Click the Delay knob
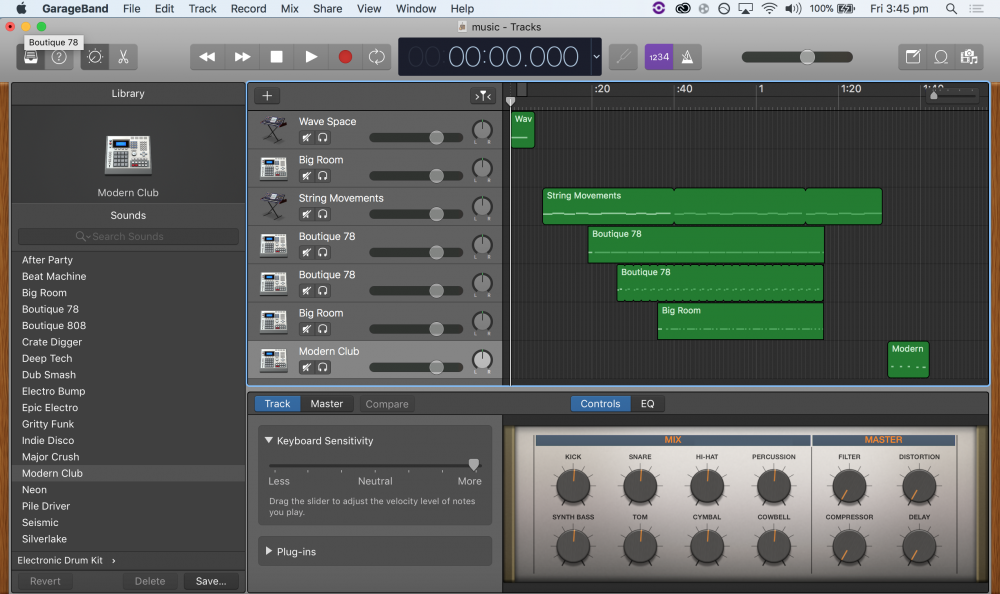 point(919,546)
